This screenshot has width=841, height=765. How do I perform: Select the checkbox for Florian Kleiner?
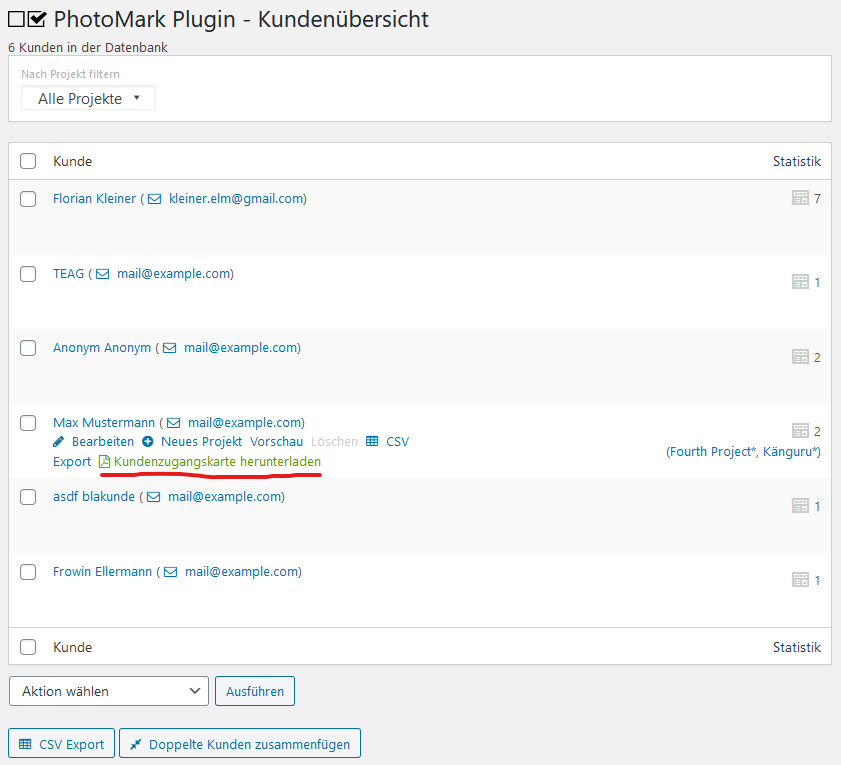[x=28, y=199]
